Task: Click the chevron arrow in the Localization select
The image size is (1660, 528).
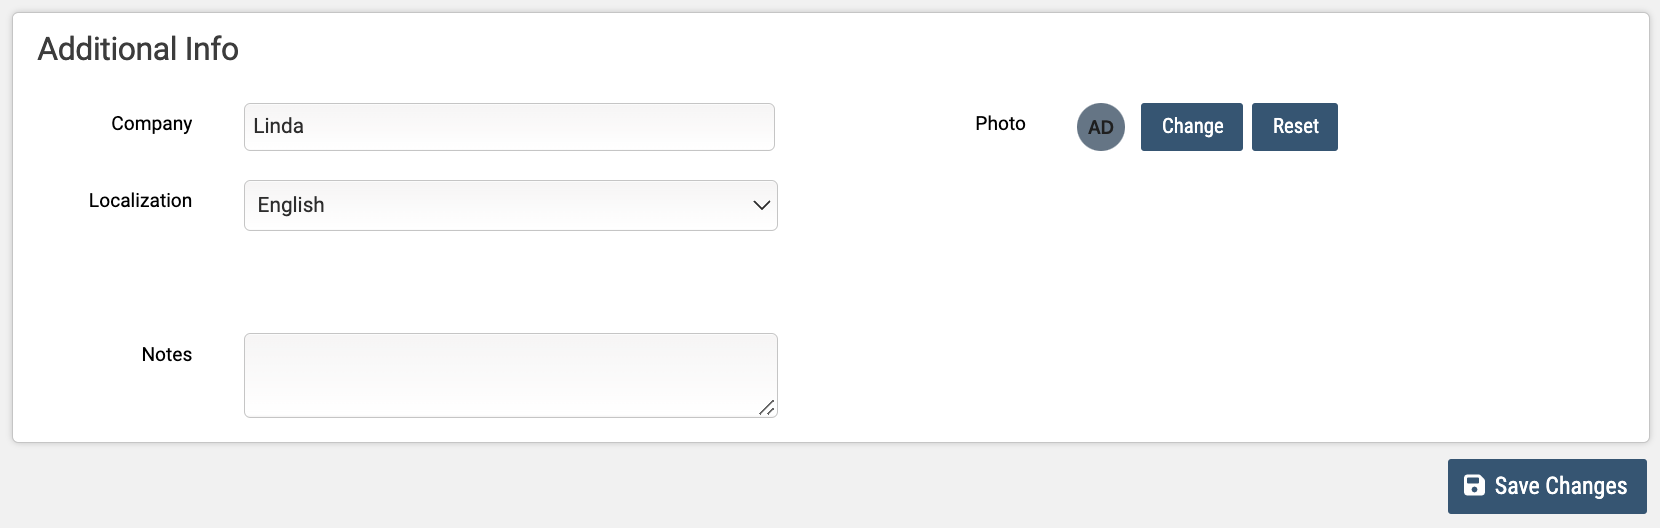Action: [x=761, y=205]
